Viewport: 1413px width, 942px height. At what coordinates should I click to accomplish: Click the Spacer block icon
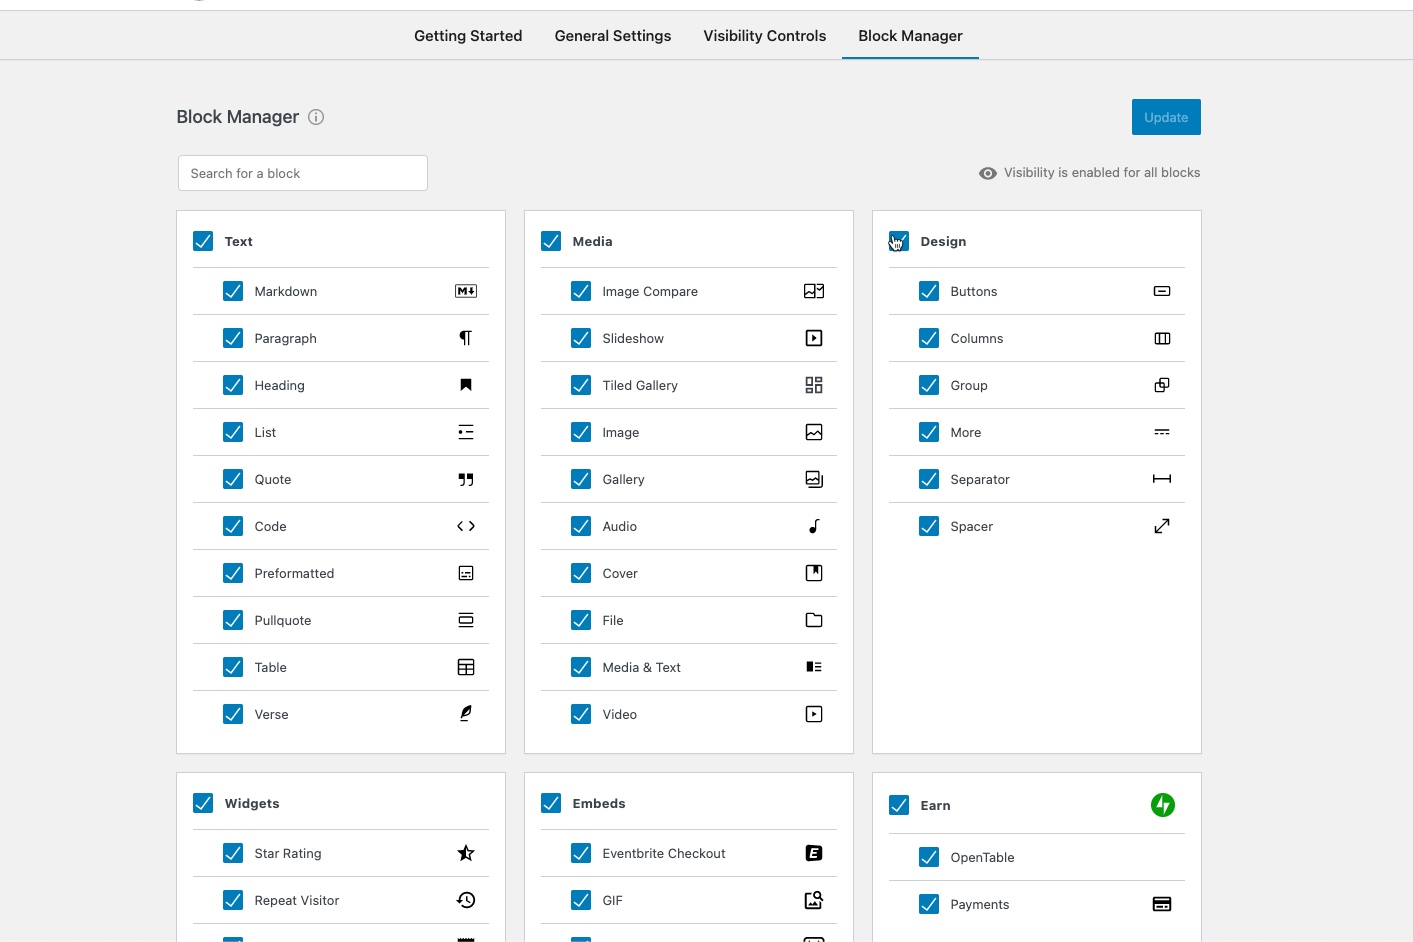click(1162, 526)
